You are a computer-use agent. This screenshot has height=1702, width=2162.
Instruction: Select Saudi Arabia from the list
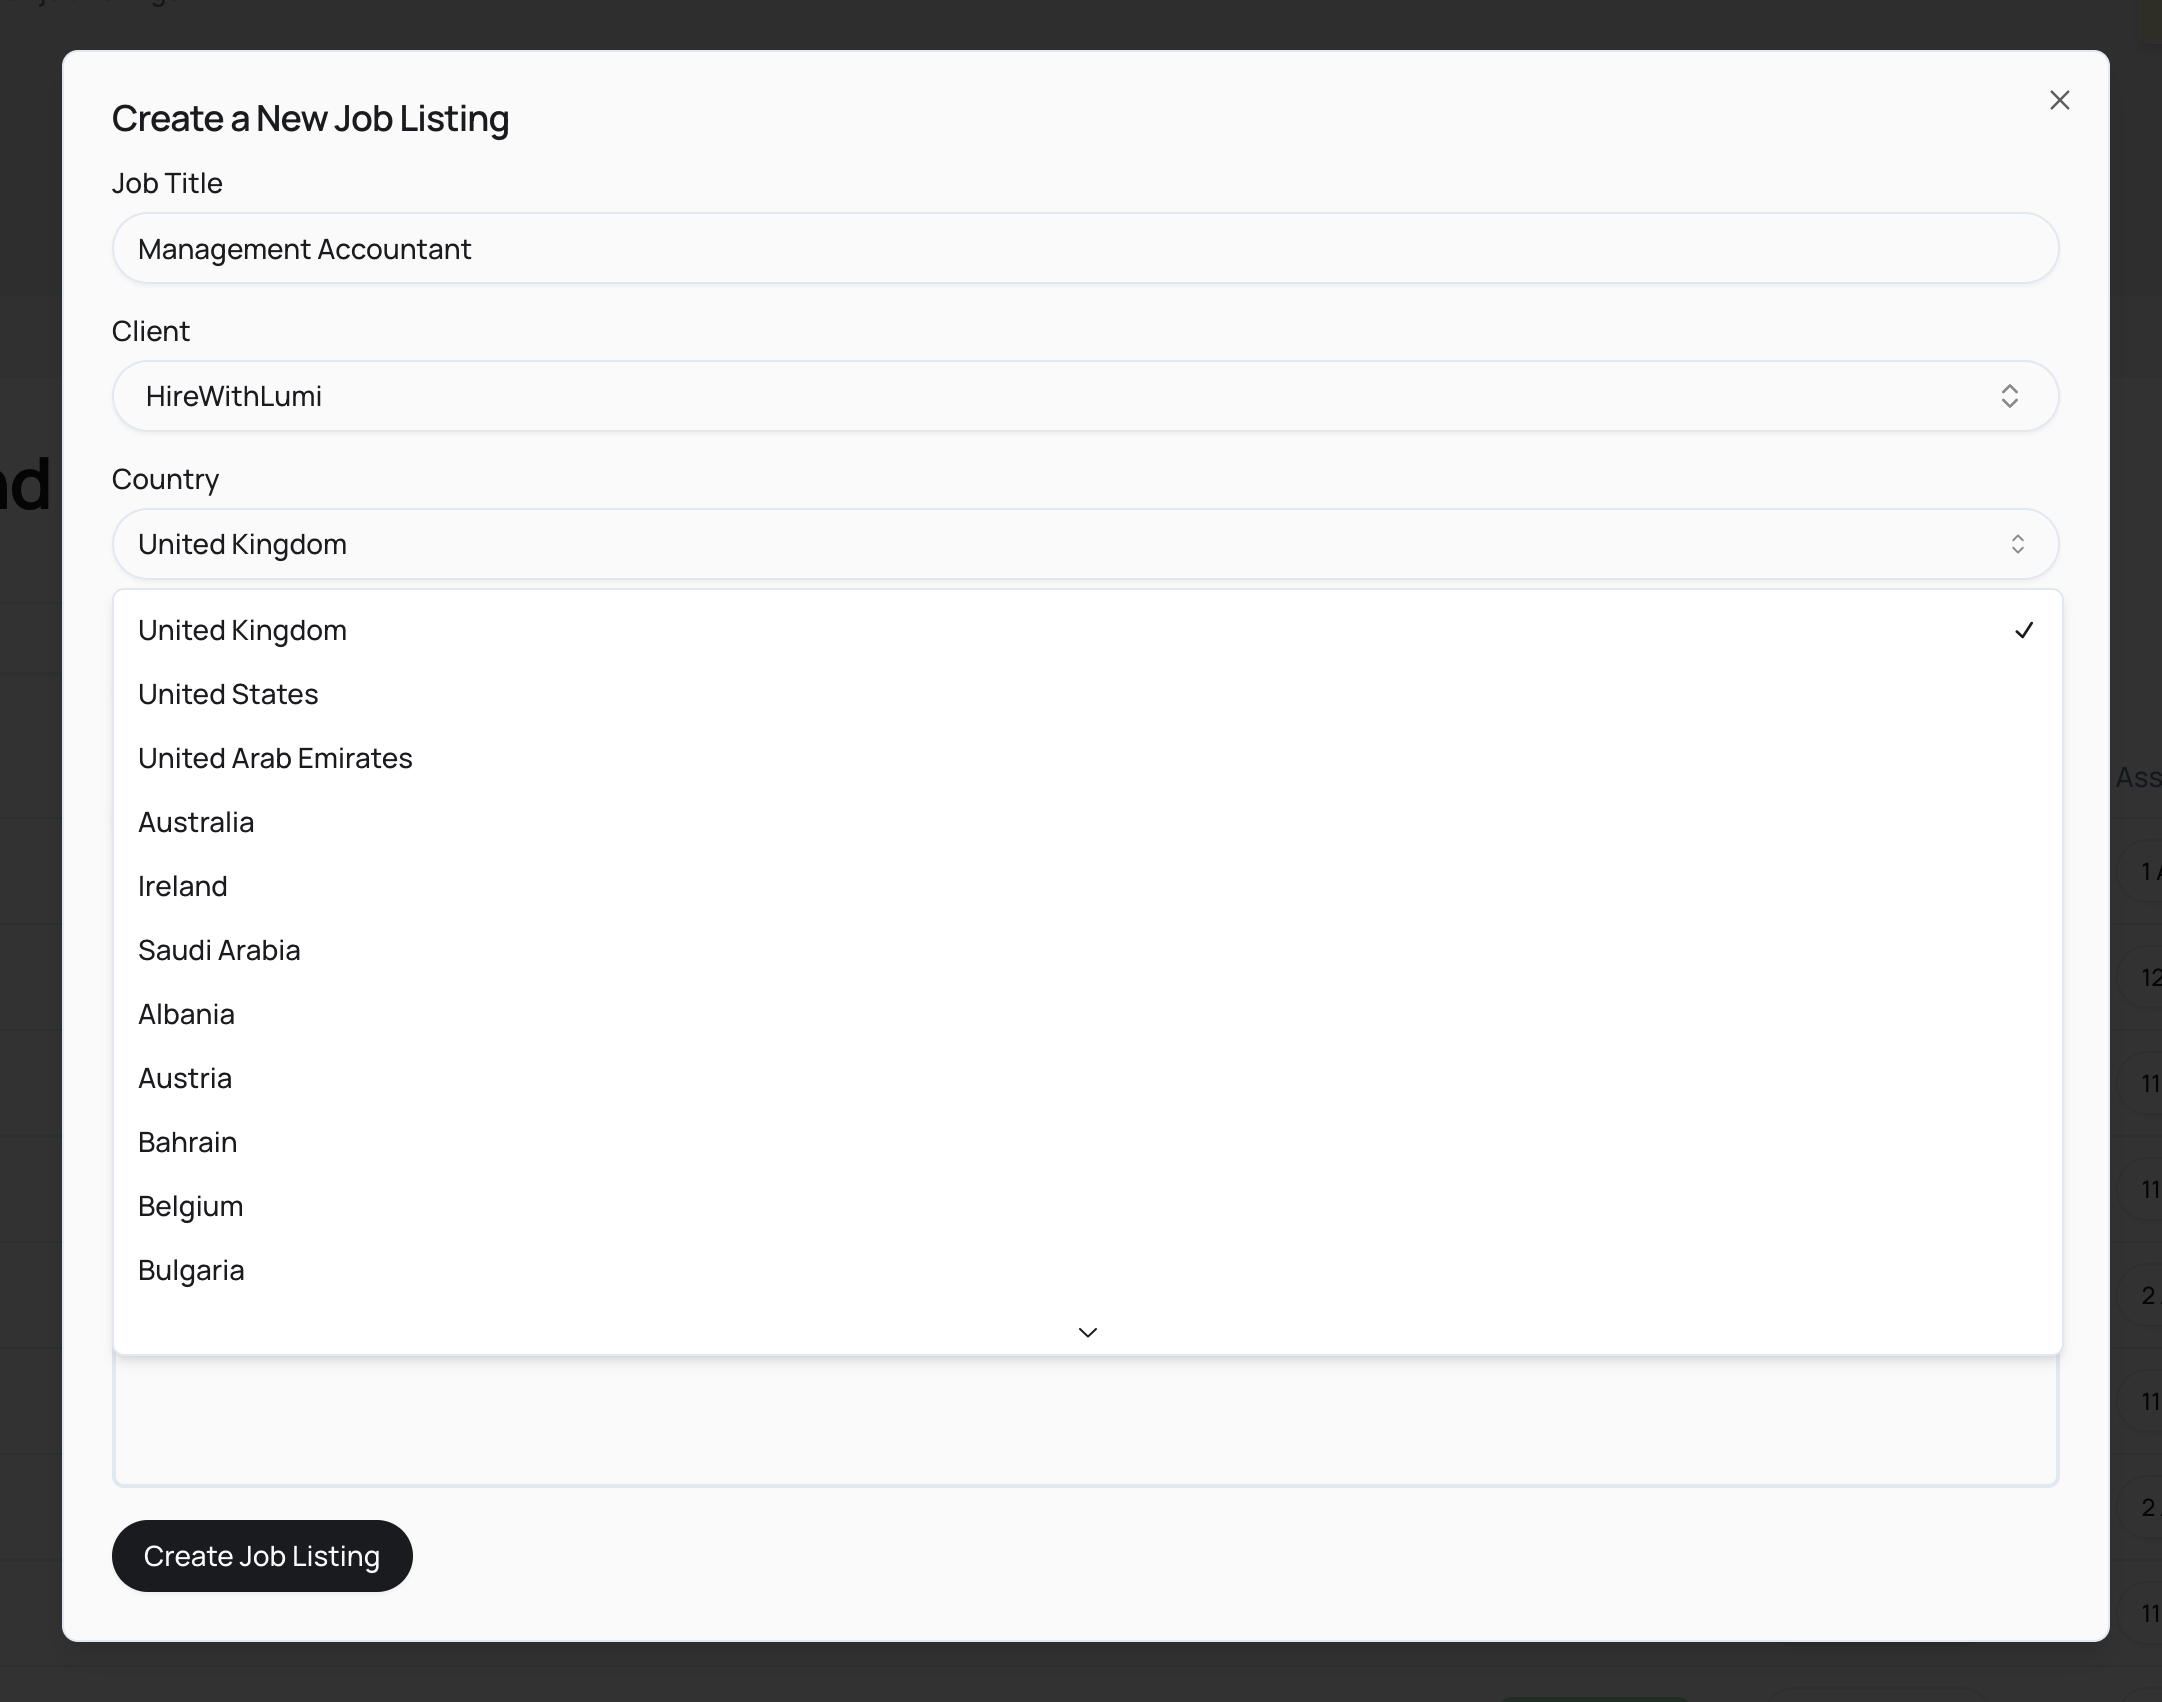tap(219, 950)
